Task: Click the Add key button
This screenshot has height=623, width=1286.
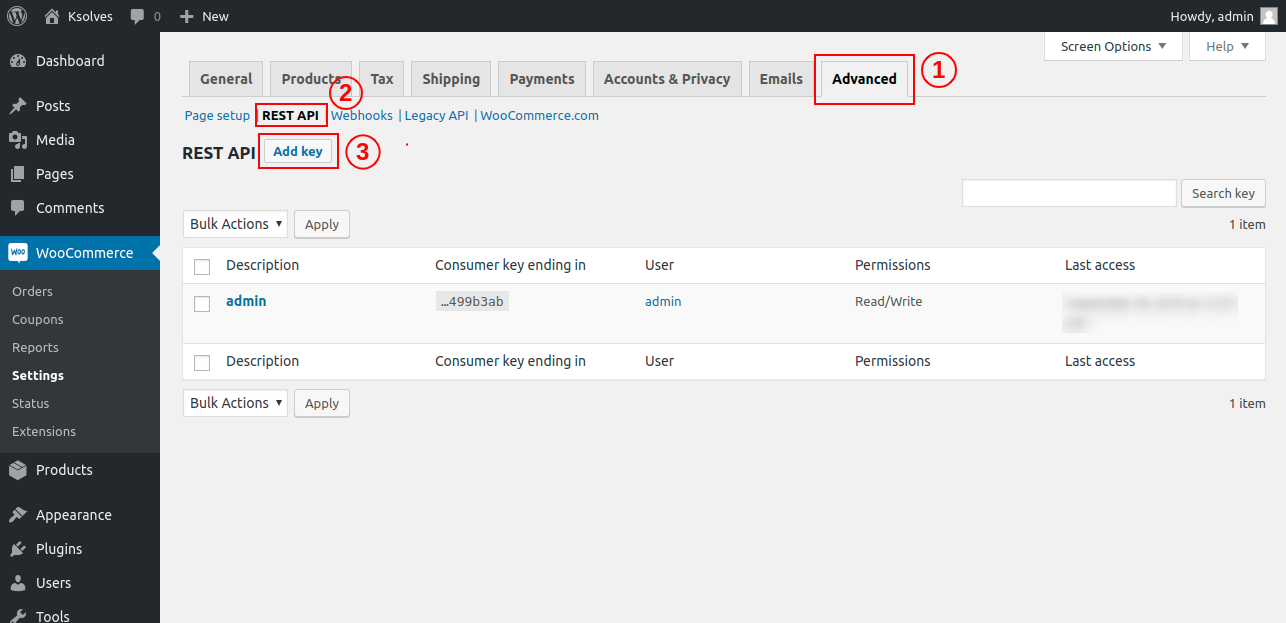Action: pos(298,151)
